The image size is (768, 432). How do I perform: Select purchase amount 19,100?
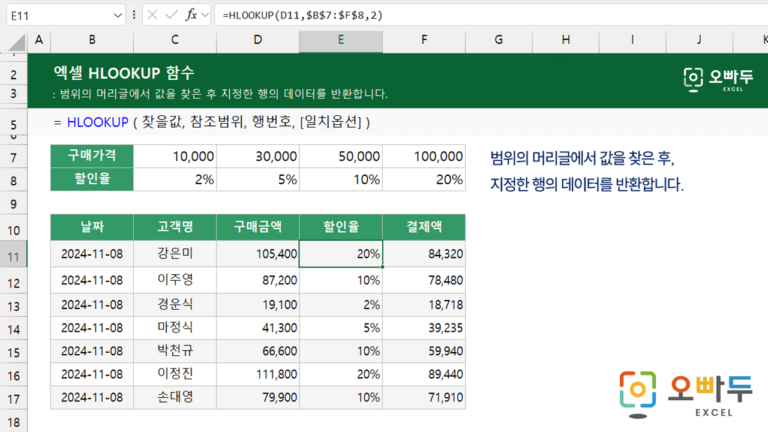point(258,305)
